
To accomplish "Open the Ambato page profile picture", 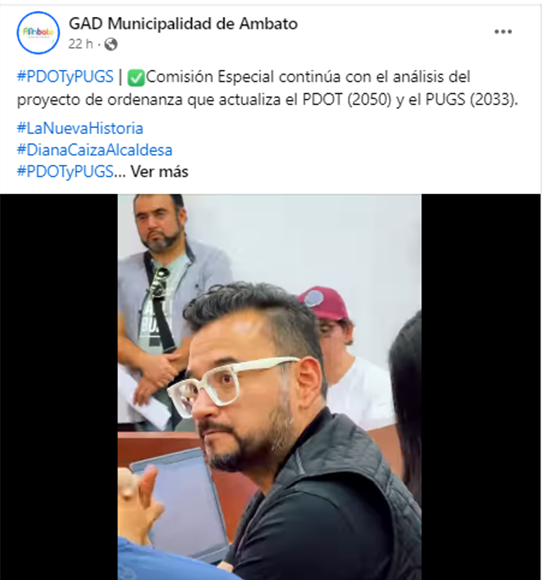I will pos(38,33).
